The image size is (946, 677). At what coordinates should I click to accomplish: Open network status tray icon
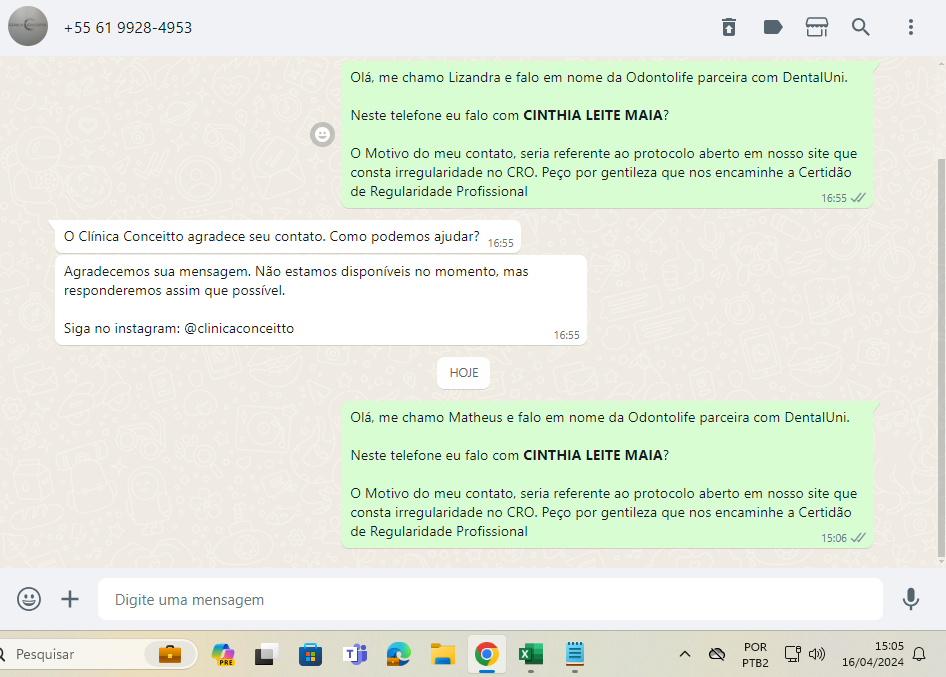pos(792,654)
